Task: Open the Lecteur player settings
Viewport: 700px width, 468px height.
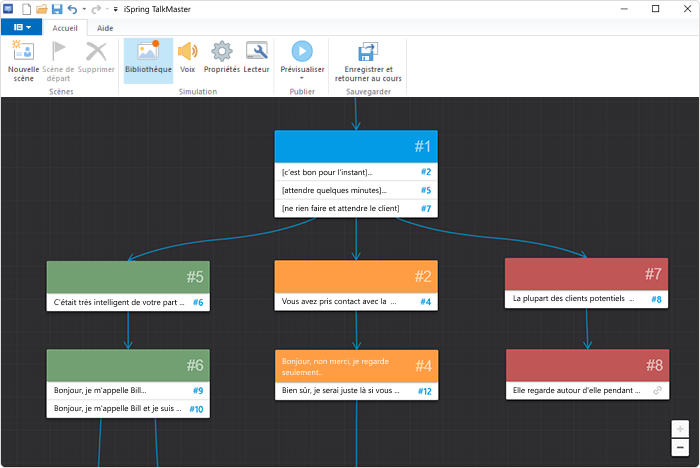Action: coord(257,51)
